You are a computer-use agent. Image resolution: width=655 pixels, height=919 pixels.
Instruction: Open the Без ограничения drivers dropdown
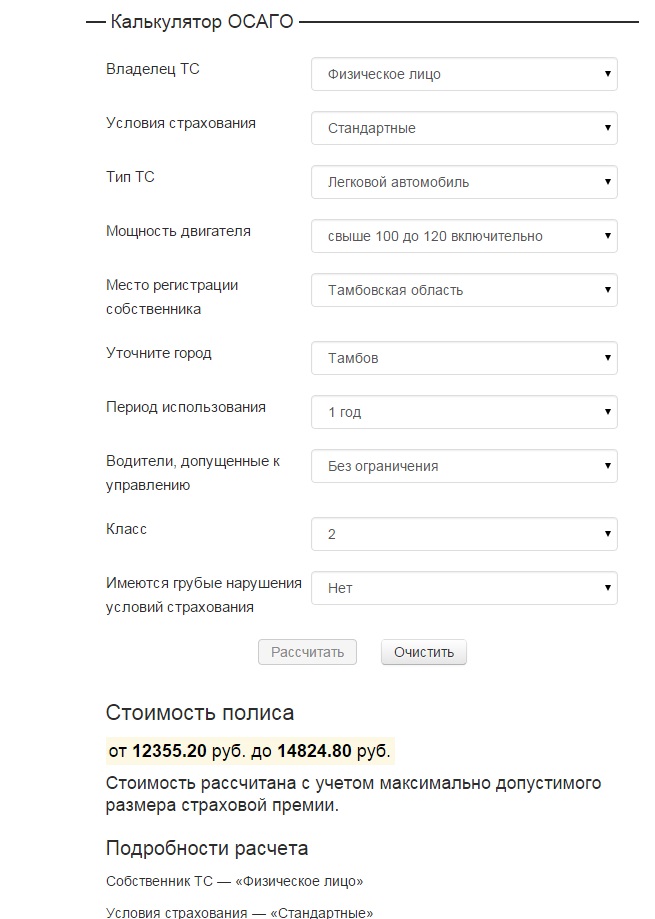coord(464,466)
